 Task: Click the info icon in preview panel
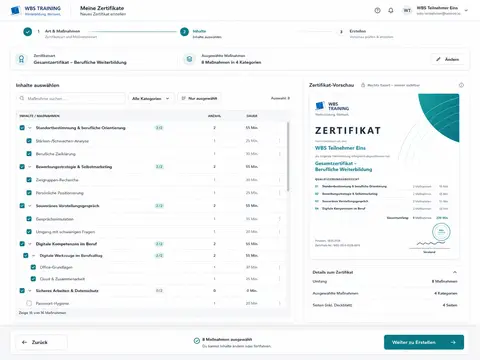click(461, 85)
